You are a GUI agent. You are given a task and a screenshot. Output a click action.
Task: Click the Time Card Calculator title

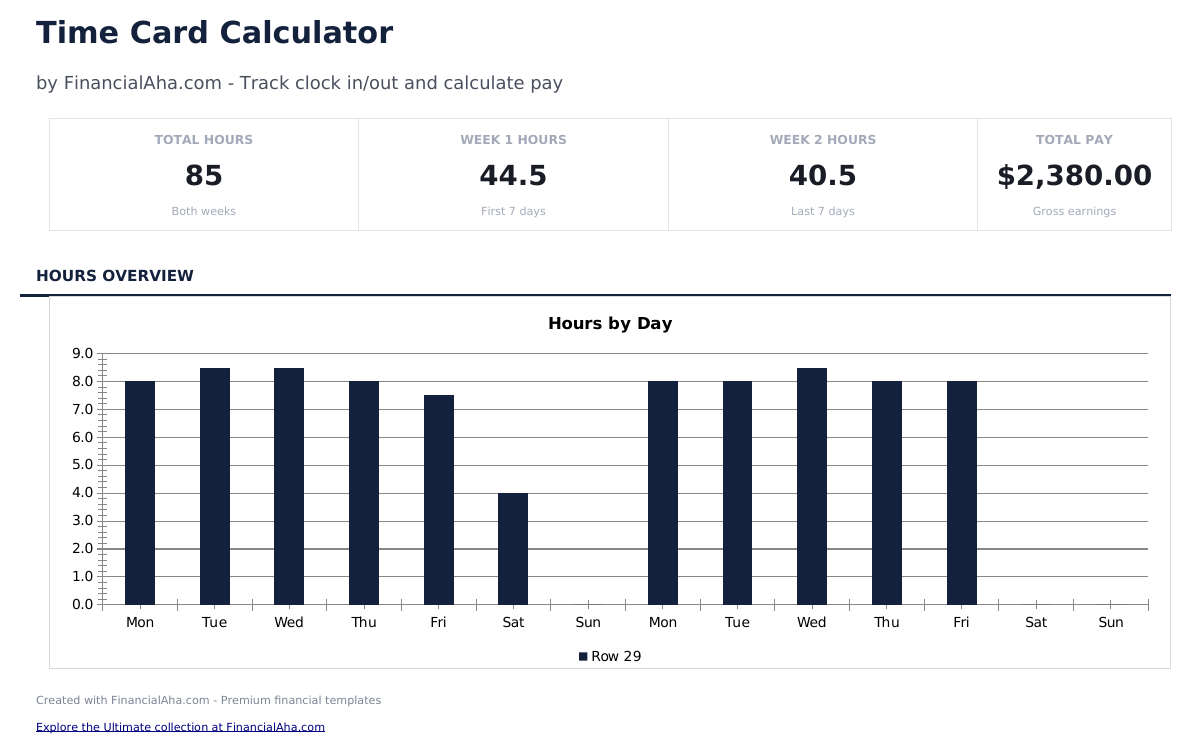tap(214, 33)
